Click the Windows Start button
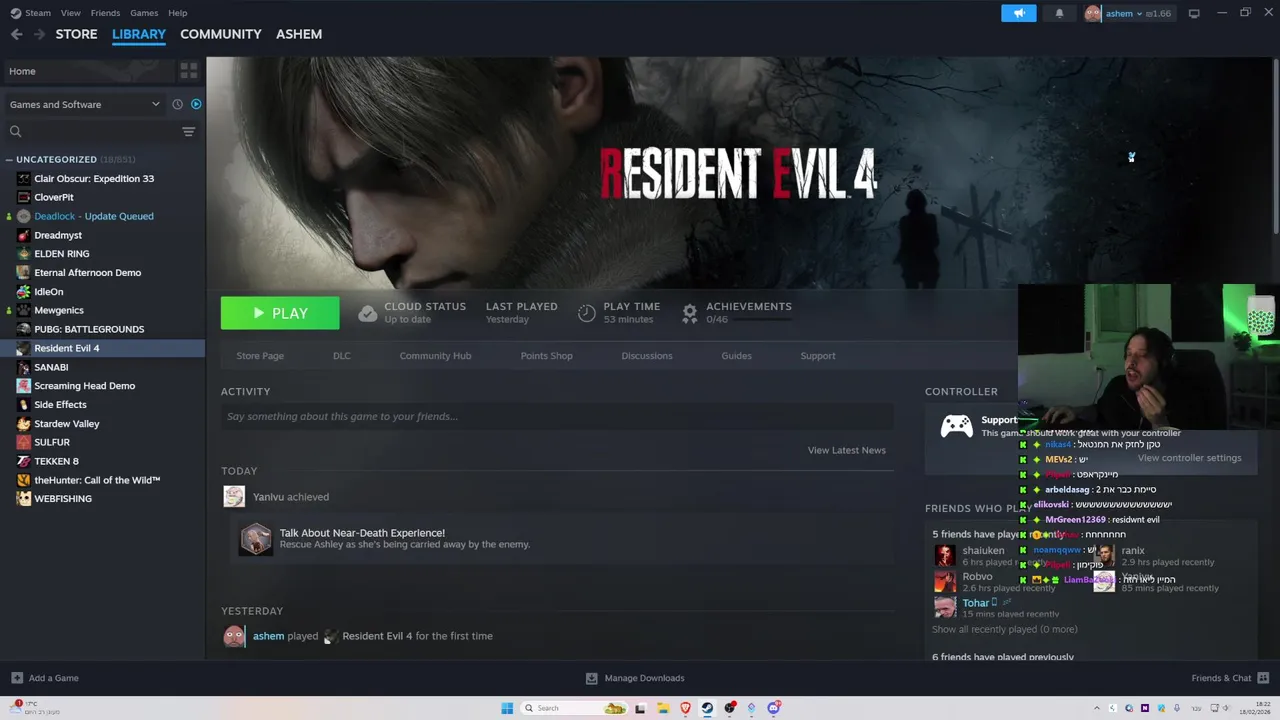This screenshot has height=720, width=1280. coord(507,708)
